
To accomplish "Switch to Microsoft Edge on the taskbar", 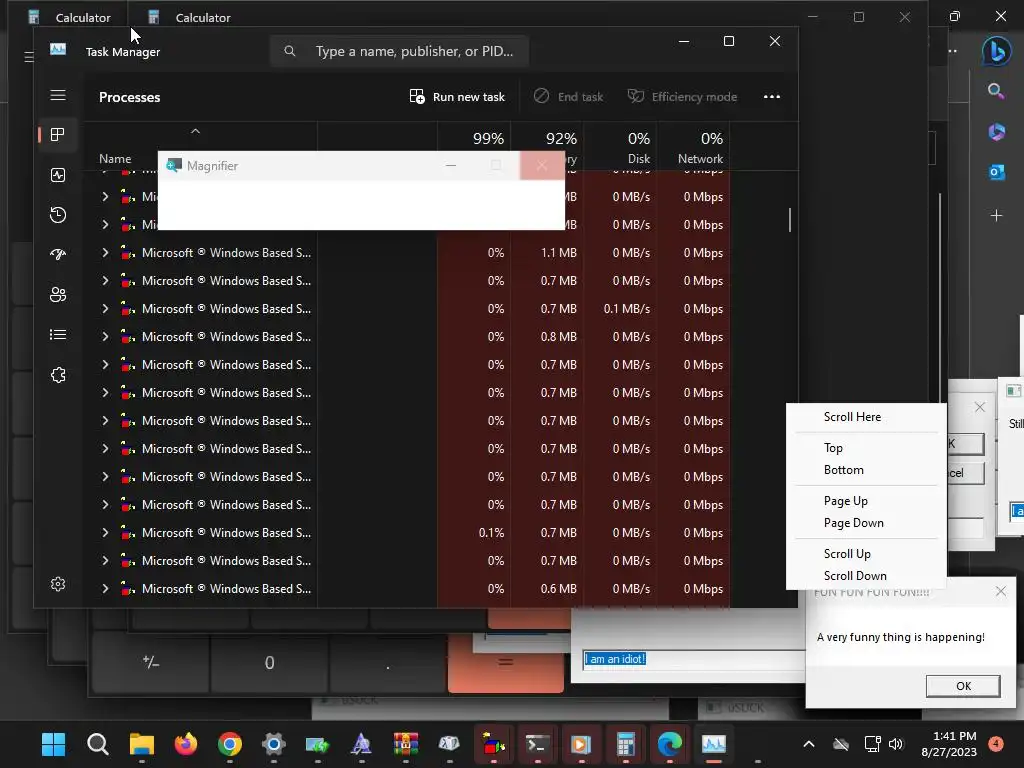I will click(x=669, y=744).
